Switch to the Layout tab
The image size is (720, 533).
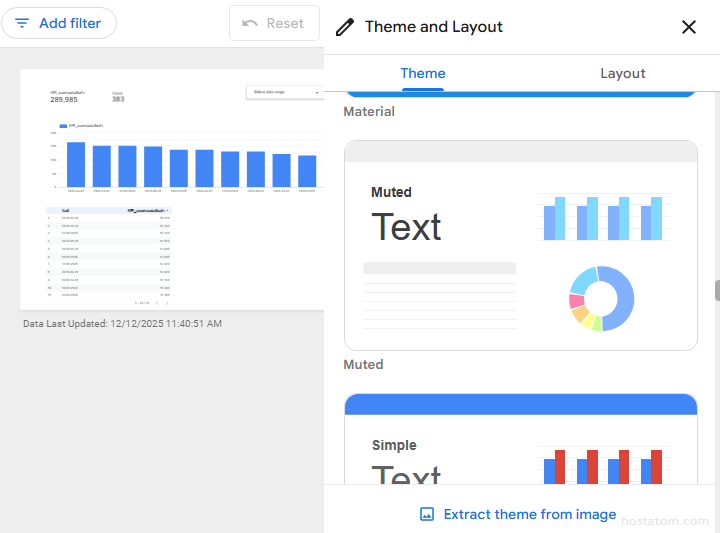(x=622, y=73)
